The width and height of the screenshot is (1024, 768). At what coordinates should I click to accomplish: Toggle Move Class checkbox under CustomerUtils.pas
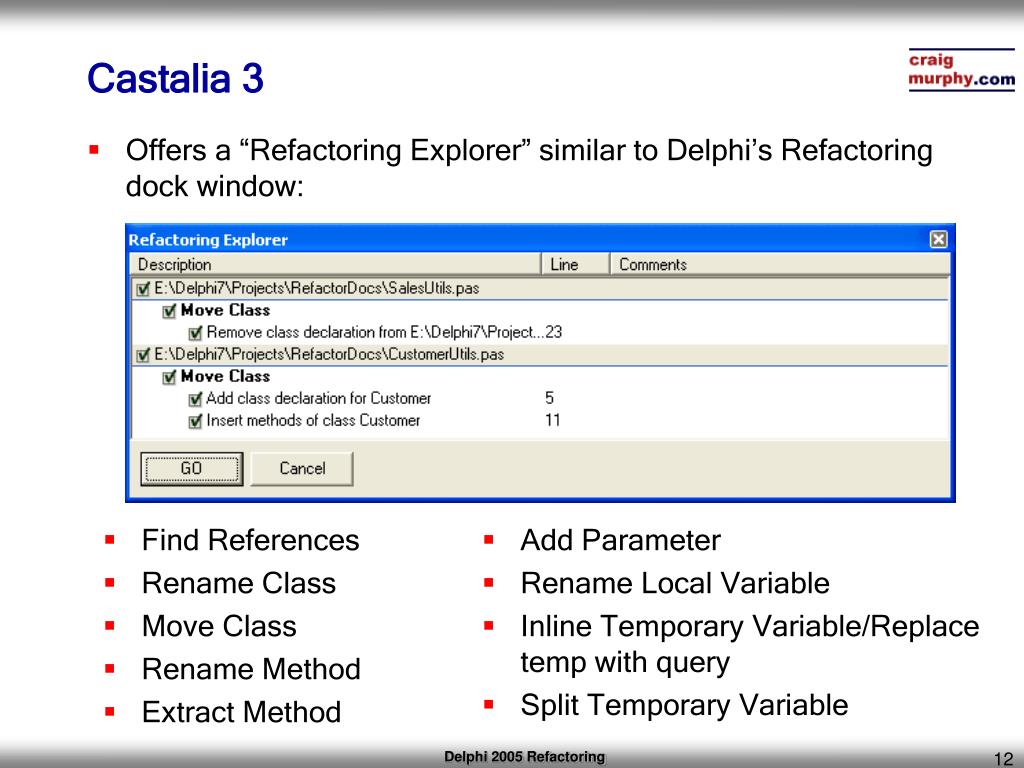pos(169,377)
